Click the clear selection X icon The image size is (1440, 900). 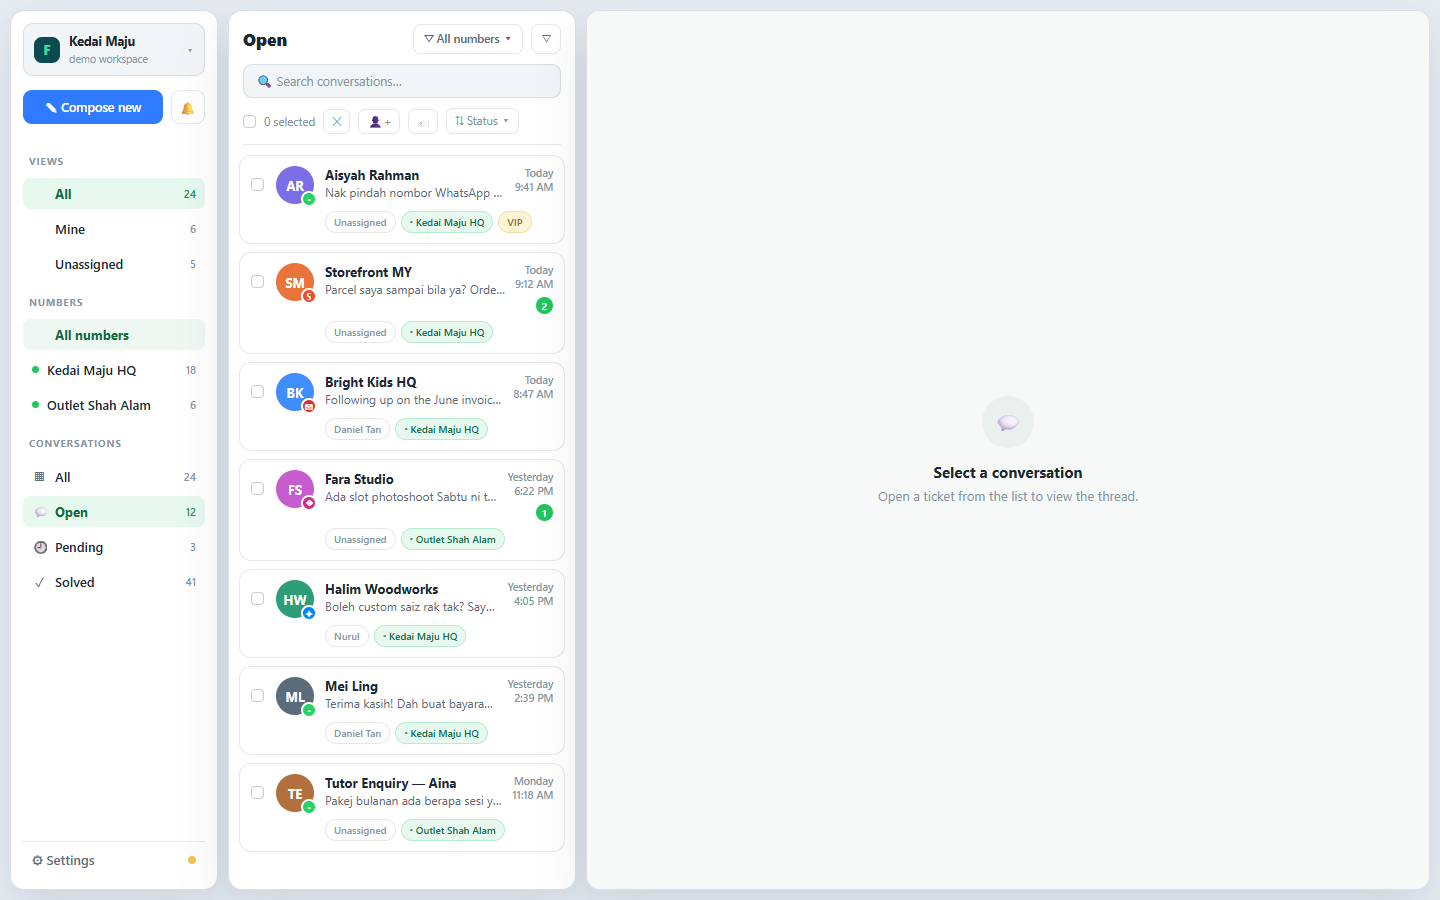(x=337, y=121)
